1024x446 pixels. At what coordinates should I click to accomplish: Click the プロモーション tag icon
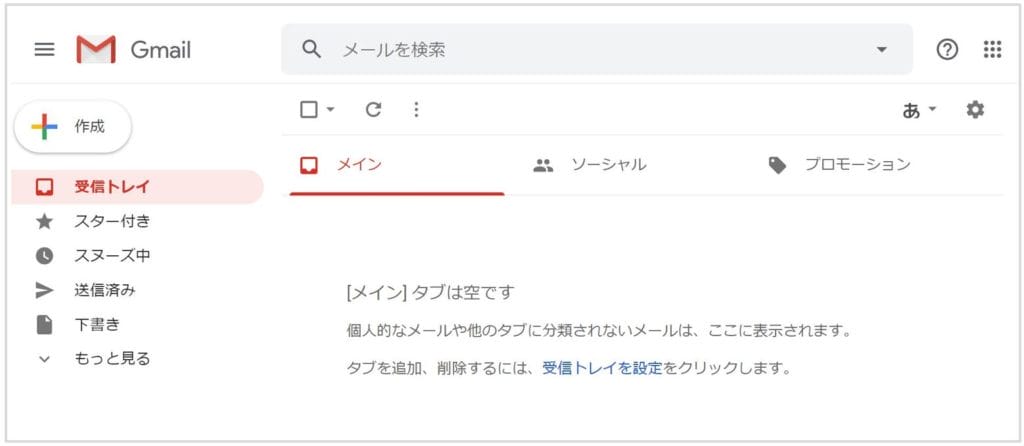click(777, 166)
